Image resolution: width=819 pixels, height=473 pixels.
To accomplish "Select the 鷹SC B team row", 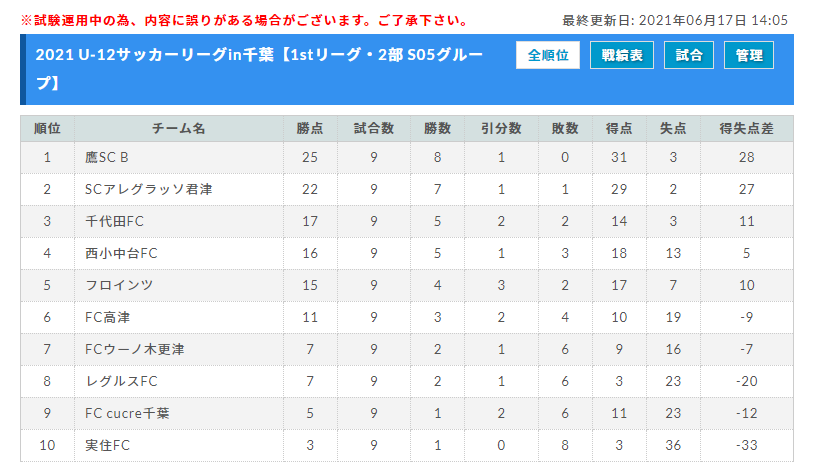I will pyautogui.click(x=407, y=157).
